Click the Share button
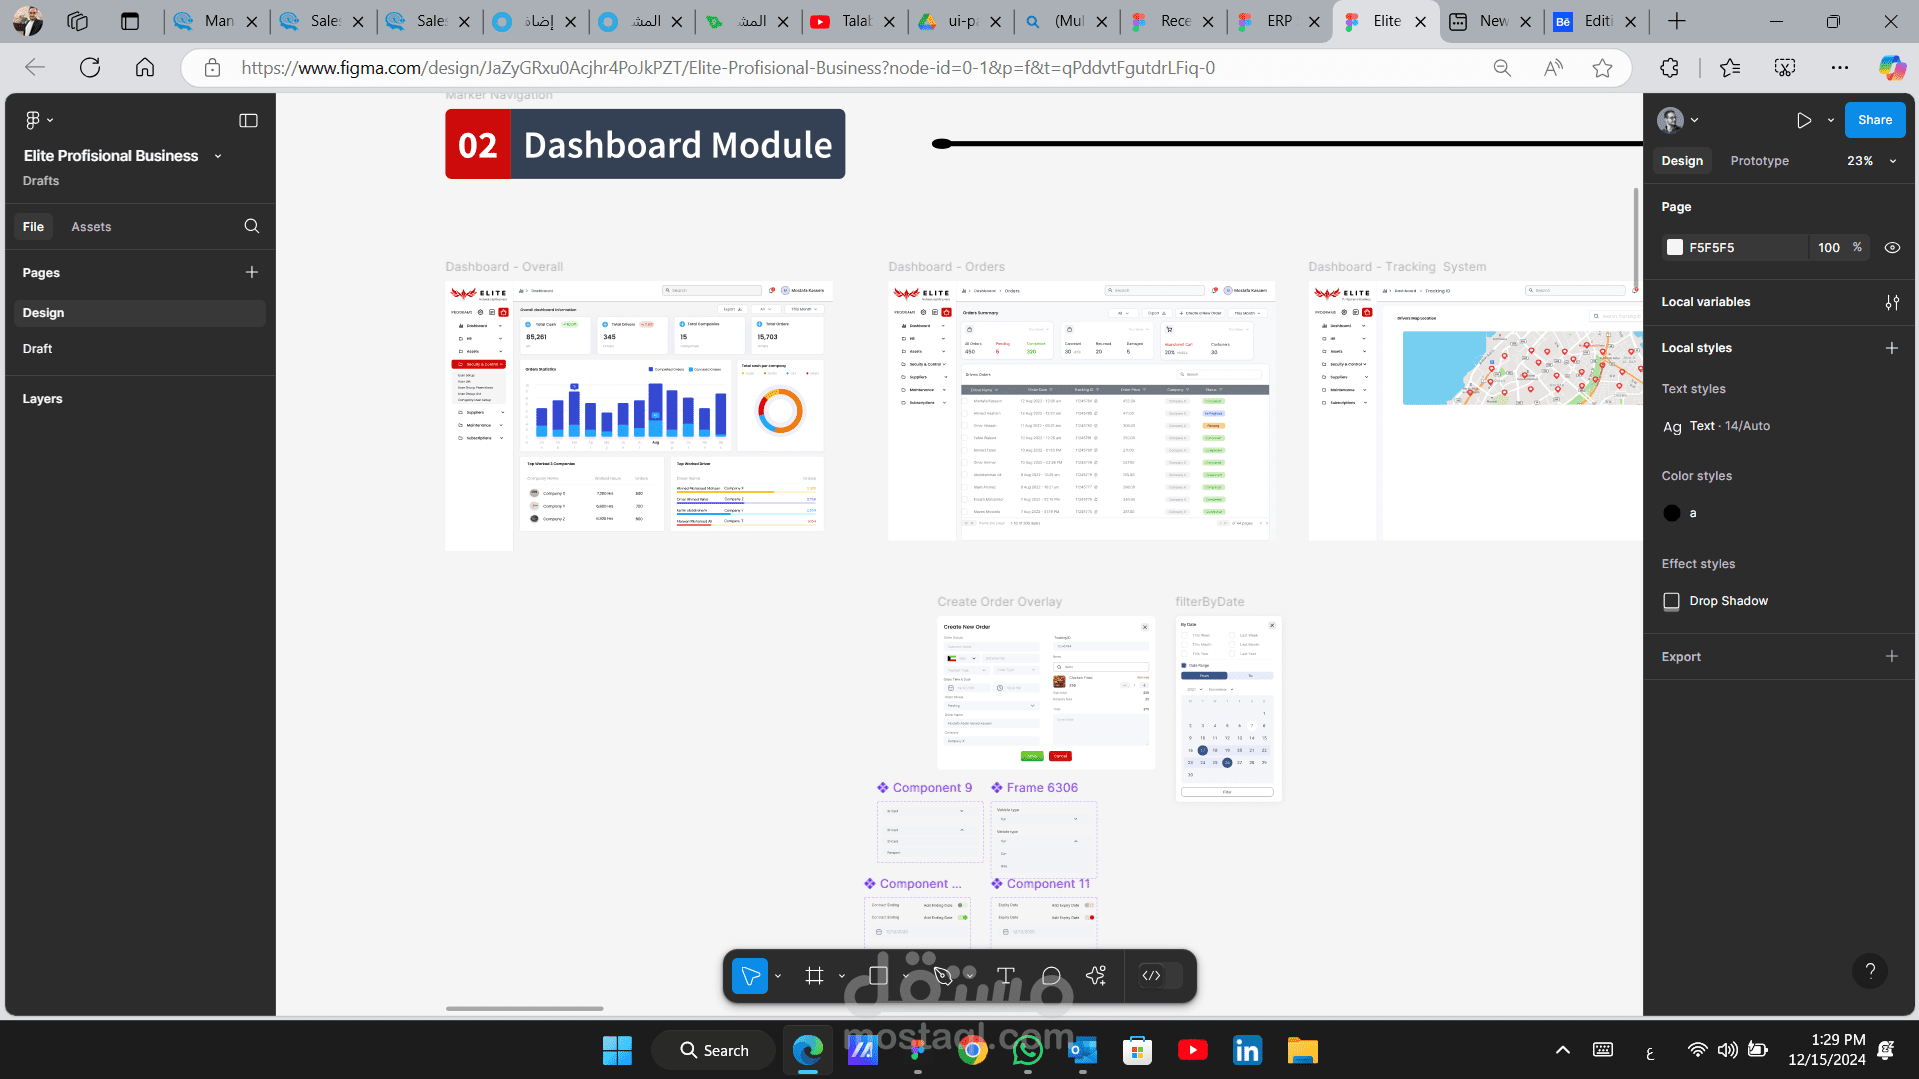 1874,120
